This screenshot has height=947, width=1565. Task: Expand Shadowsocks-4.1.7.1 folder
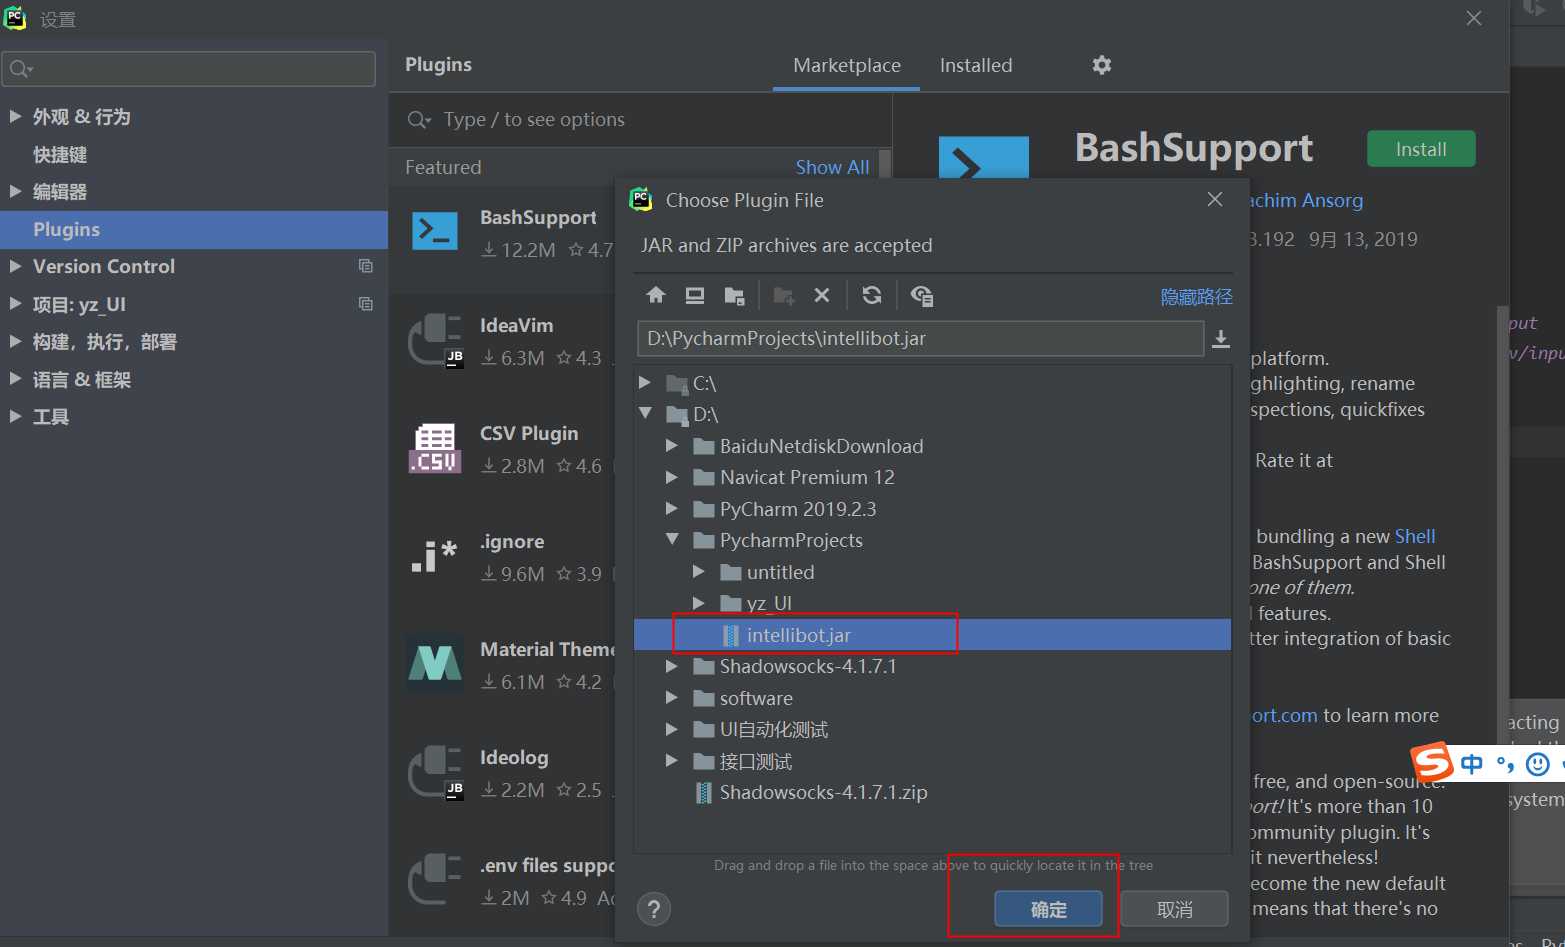(x=672, y=665)
